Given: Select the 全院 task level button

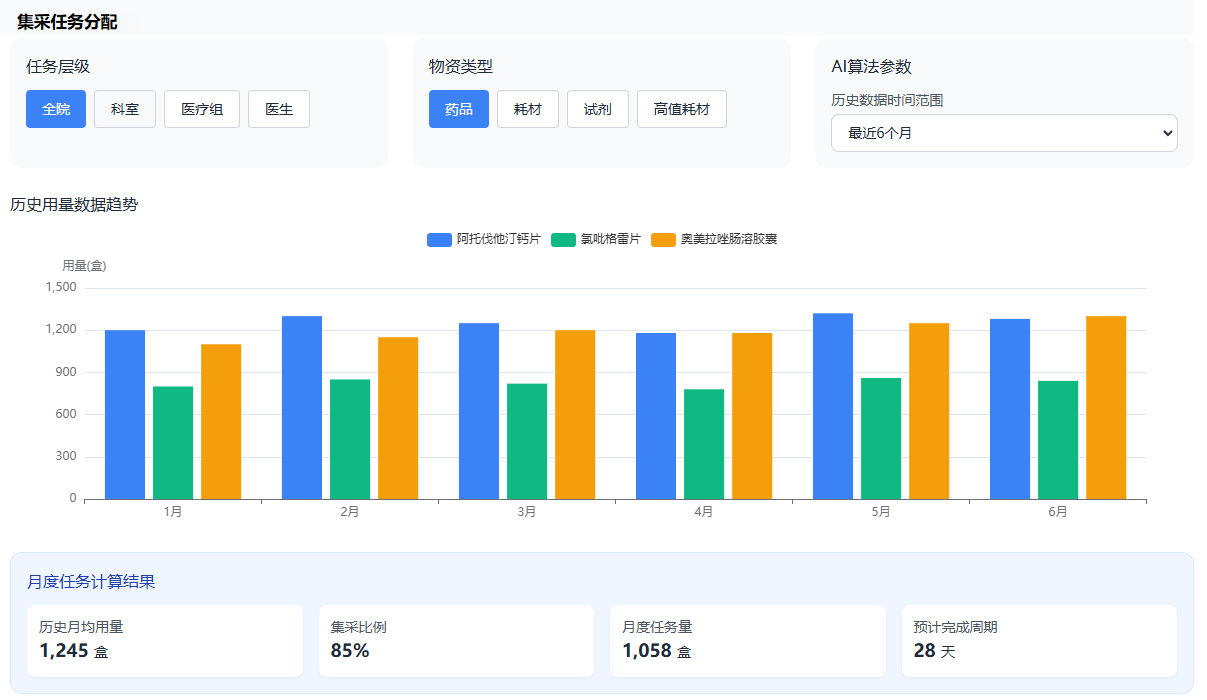Looking at the screenshot, I should [x=56, y=109].
